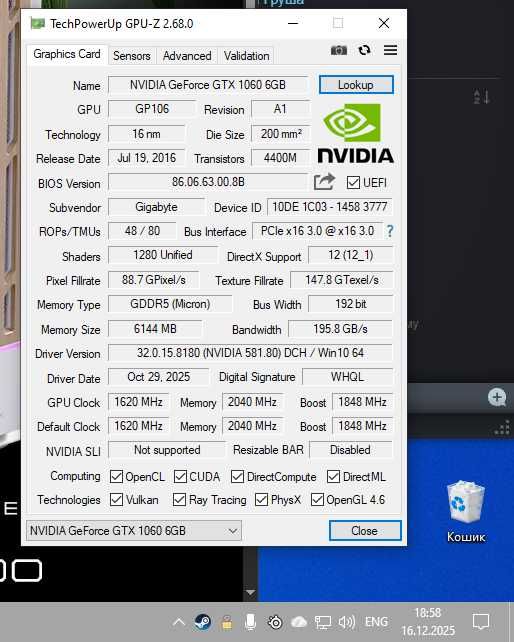Click the Release Date value Jul 19, 2016

[147, 158]
